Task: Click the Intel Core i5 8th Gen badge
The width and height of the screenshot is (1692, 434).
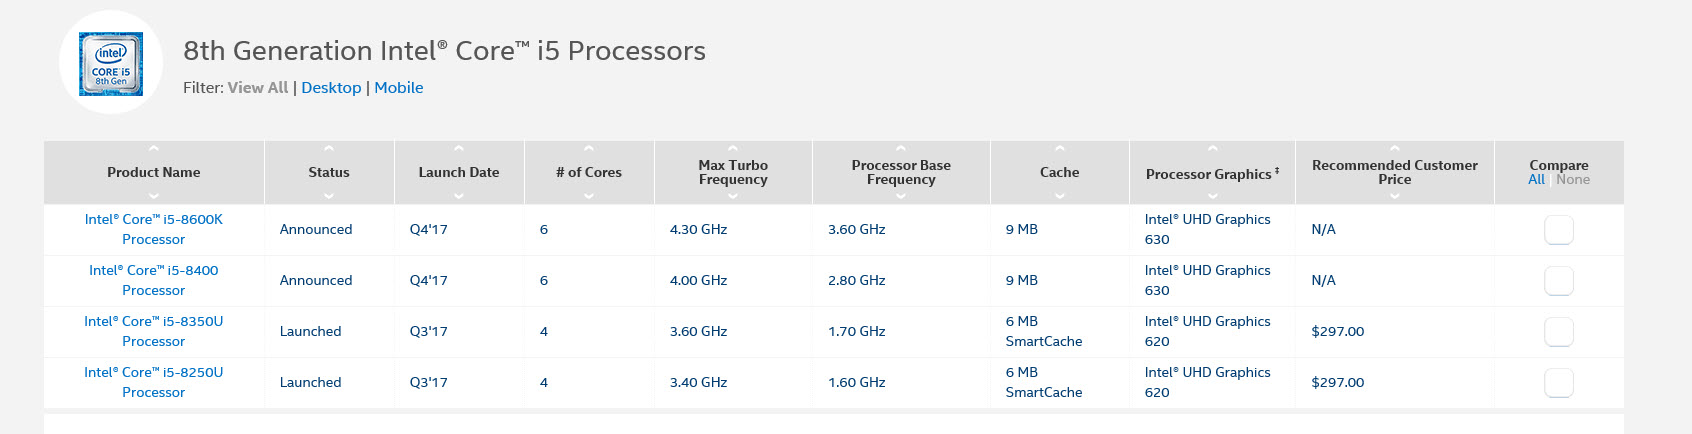Action: coord(111,63)
